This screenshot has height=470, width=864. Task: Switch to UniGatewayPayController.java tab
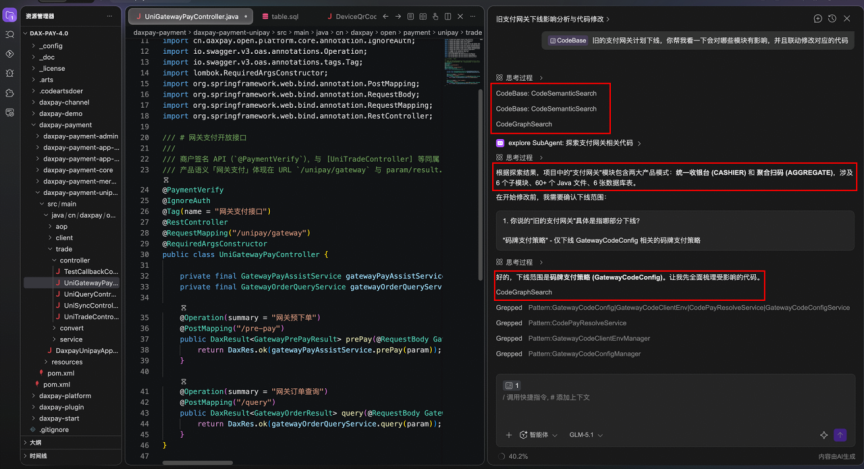pyautogui.click(x=191, y=17)
